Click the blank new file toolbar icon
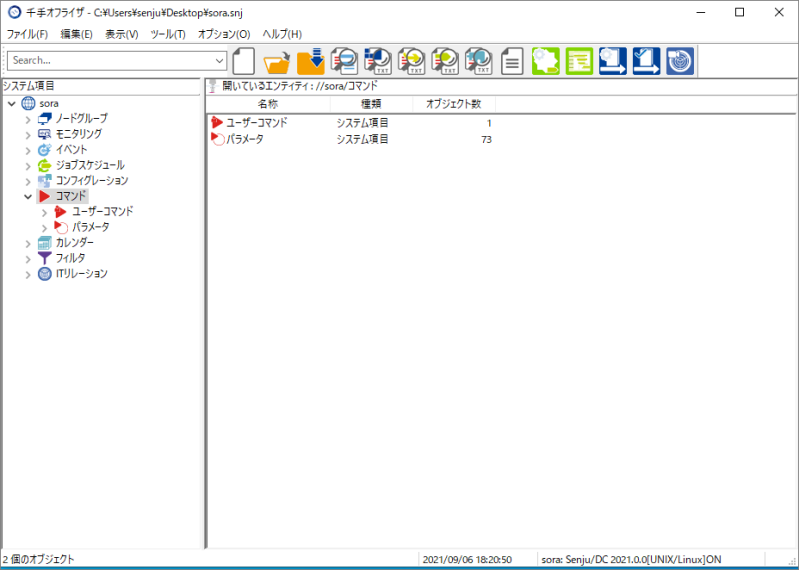Screen dimensions: 799x570 [x=244, y=61]
